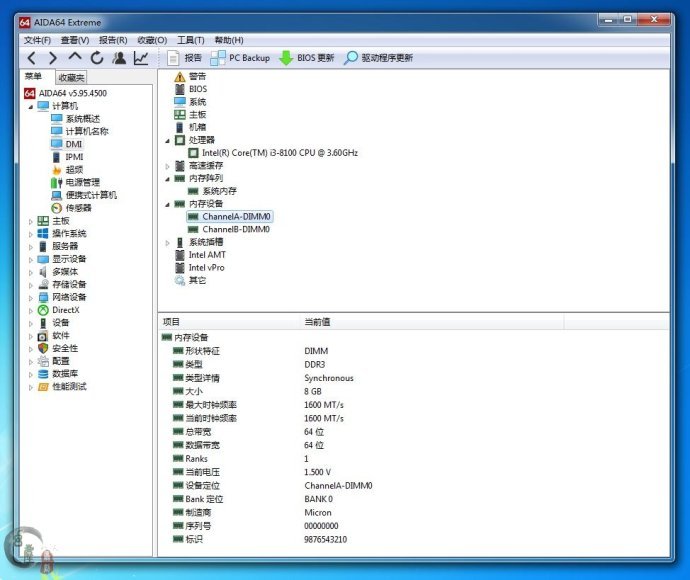Collapse the 处理器 node in DMI list
690x580 pixels.
click(x=167, y=141)
